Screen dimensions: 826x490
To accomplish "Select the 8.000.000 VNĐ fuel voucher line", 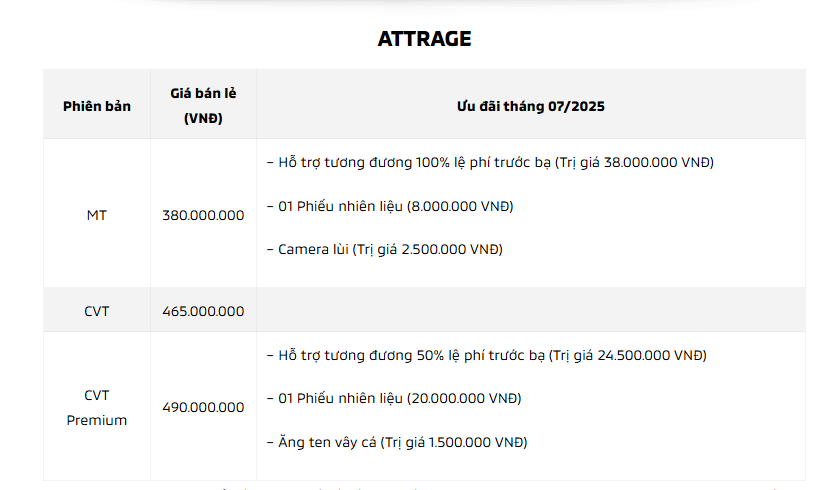I will pyautogui.click(x=390, y=206).
